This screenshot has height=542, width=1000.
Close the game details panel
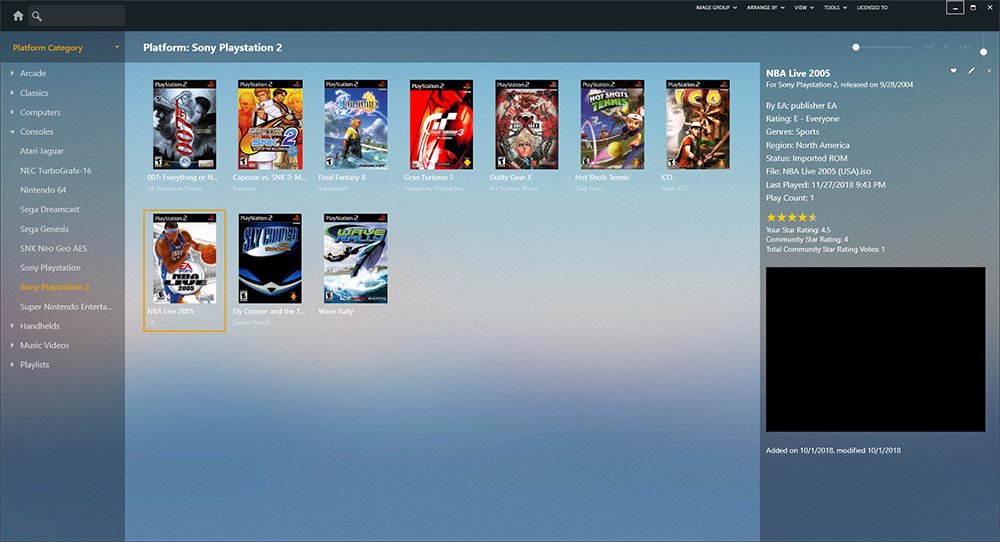pos(989,71)
